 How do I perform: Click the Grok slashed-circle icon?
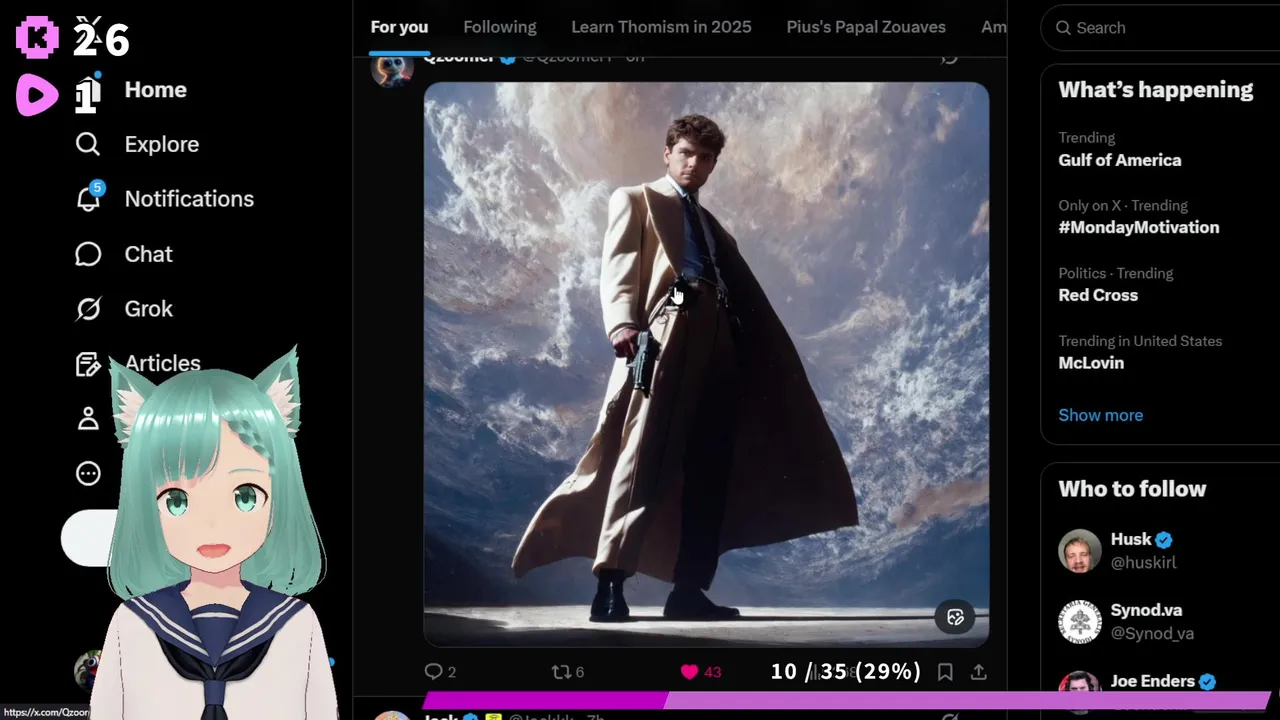tap(88, 309)
